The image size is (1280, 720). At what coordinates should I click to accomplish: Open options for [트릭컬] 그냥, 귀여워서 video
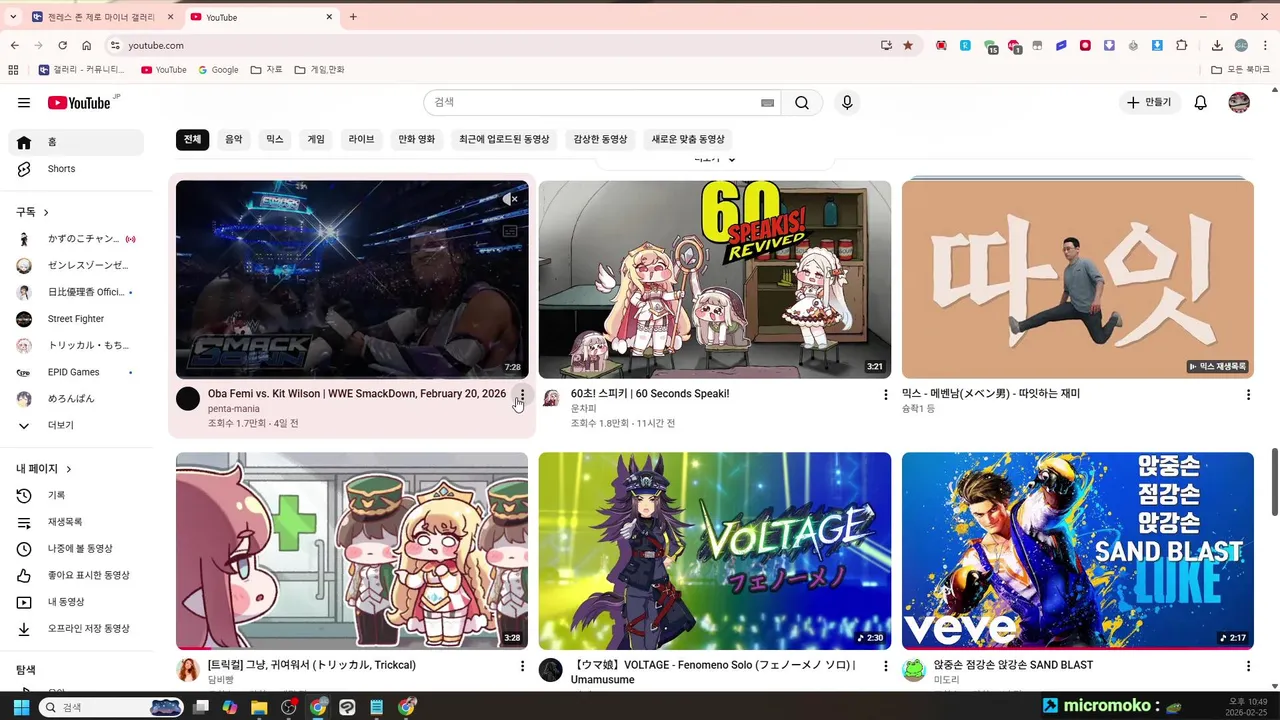522,666
